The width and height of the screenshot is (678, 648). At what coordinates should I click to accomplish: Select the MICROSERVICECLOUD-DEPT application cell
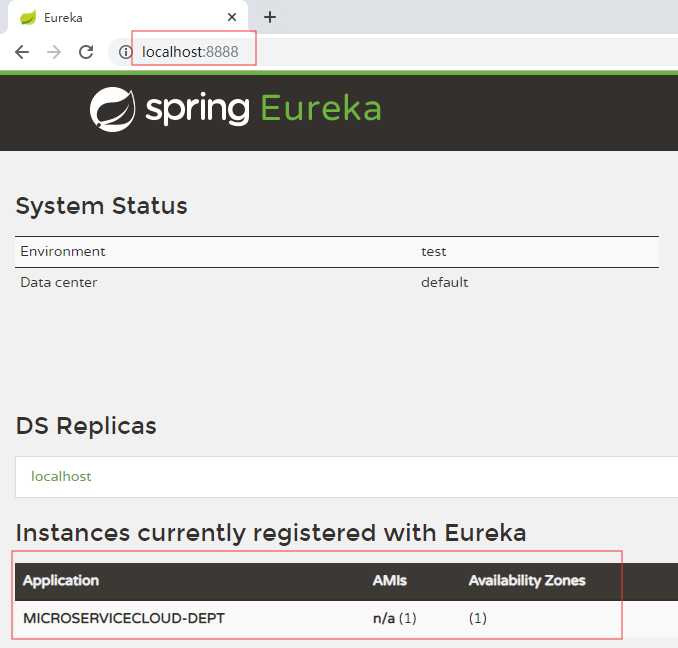tap(124, 618)
